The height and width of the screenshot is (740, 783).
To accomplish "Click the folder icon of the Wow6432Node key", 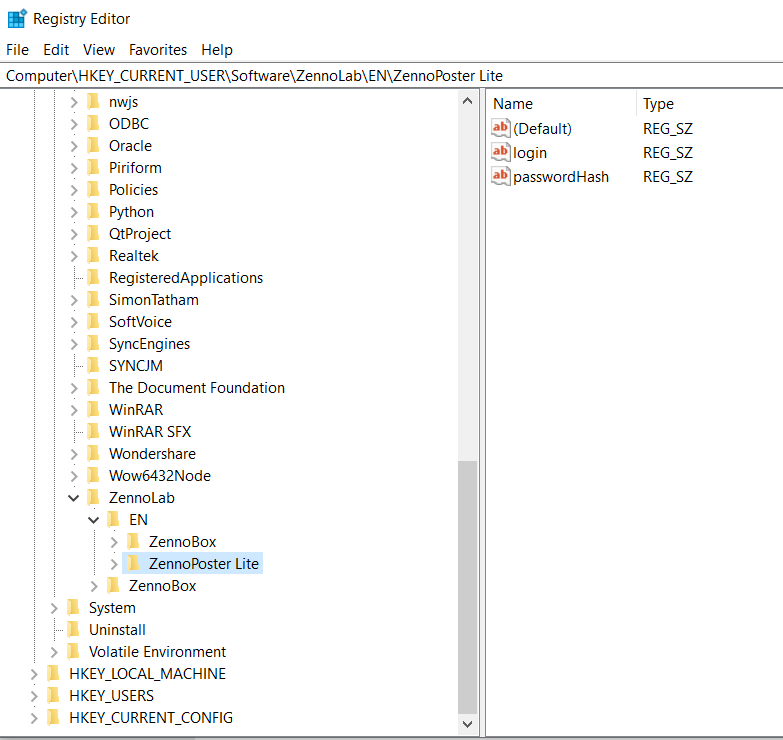I will 93,475.
